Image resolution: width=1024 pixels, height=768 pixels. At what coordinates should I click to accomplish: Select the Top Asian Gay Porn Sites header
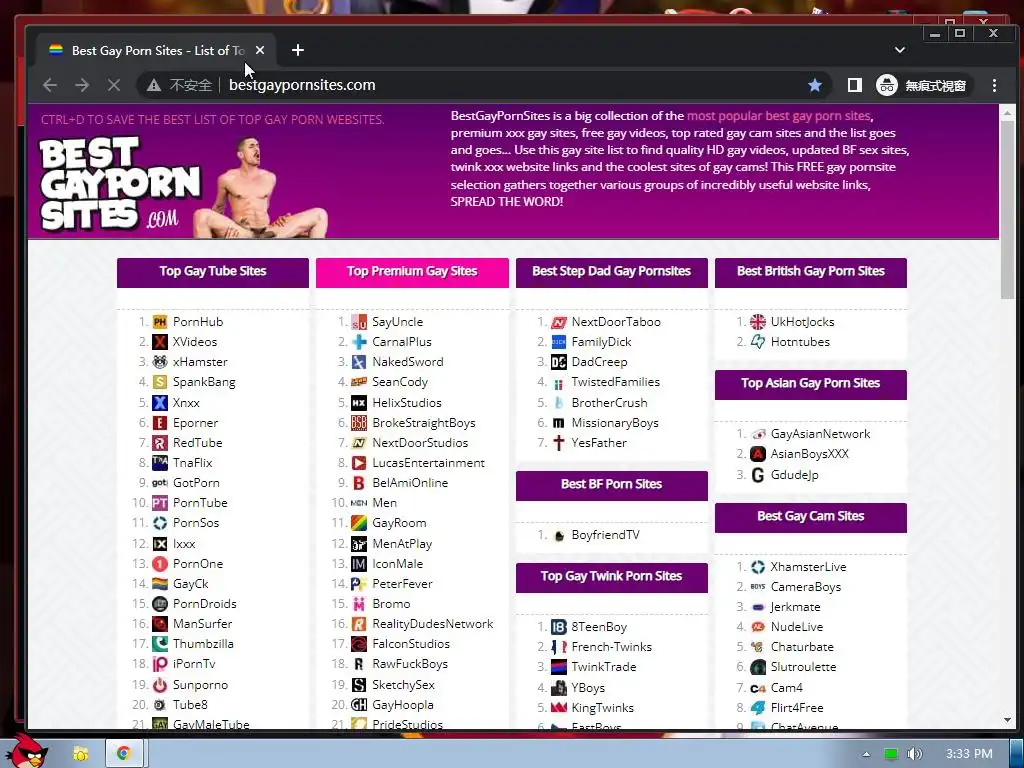[x=810, y=384]
